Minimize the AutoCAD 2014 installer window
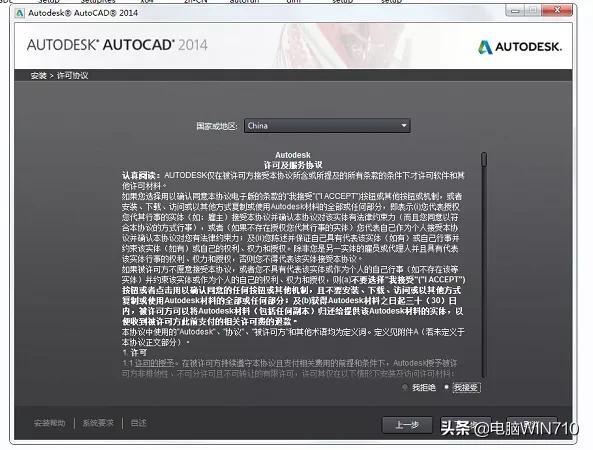The width and height of the screenshot is (593, 450). (515, 11)
